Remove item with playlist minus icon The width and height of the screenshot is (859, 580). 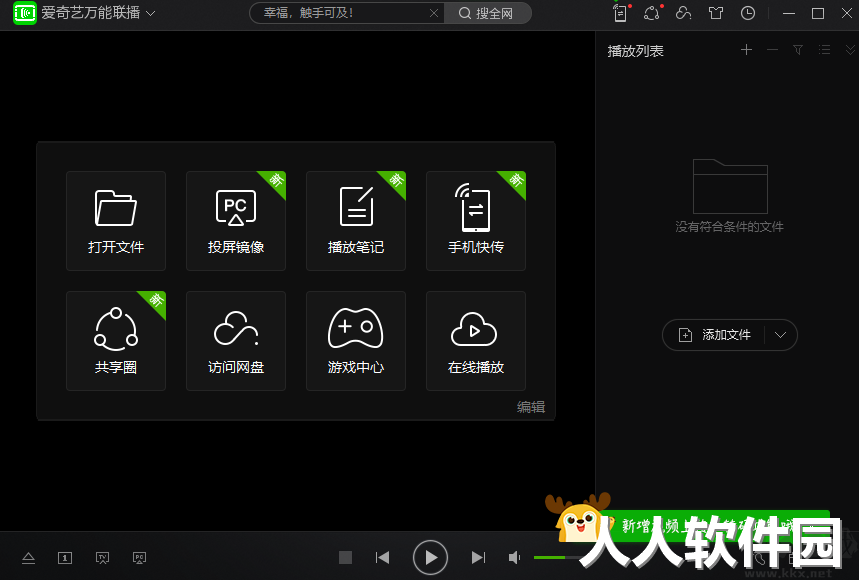coord(772,50)
